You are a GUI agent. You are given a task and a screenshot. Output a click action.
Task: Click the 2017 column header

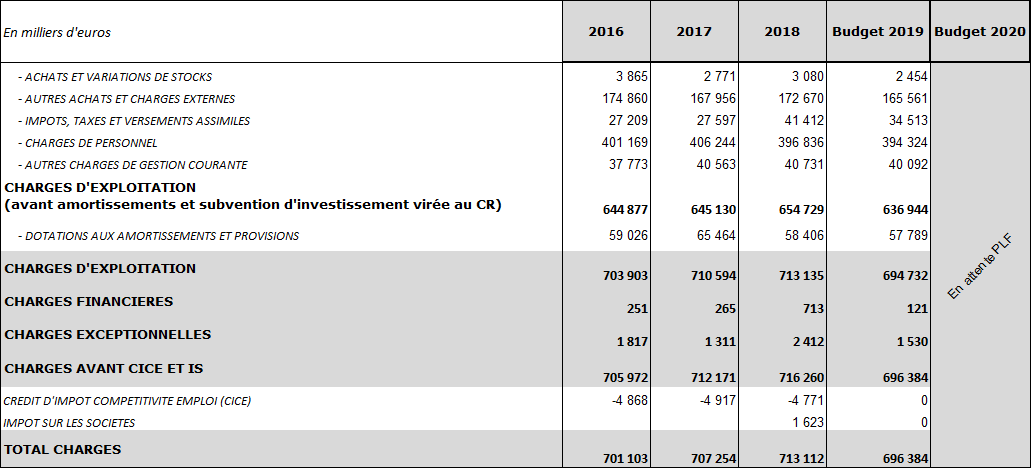(x=694, y=32)
